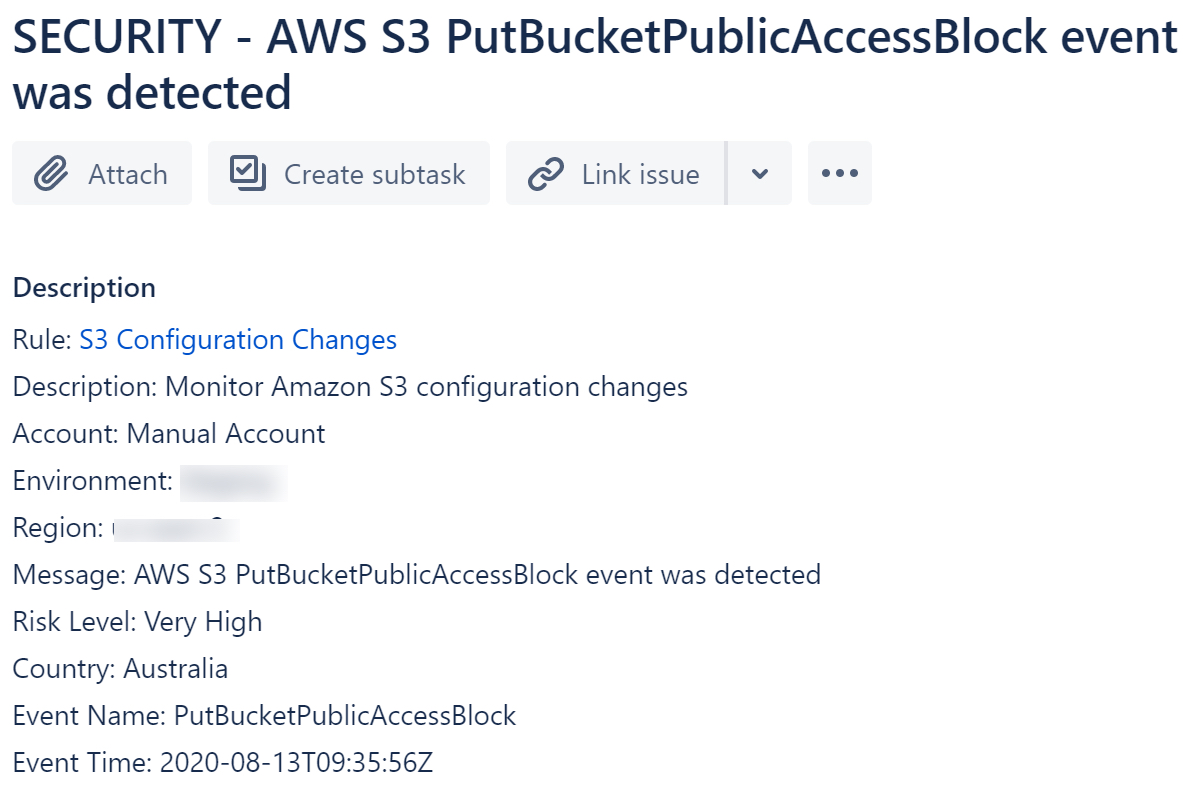The height and width of the screenshot is (795, 1195).
Task: Click the Manual Account value
Action: click(x=225, y=434)
